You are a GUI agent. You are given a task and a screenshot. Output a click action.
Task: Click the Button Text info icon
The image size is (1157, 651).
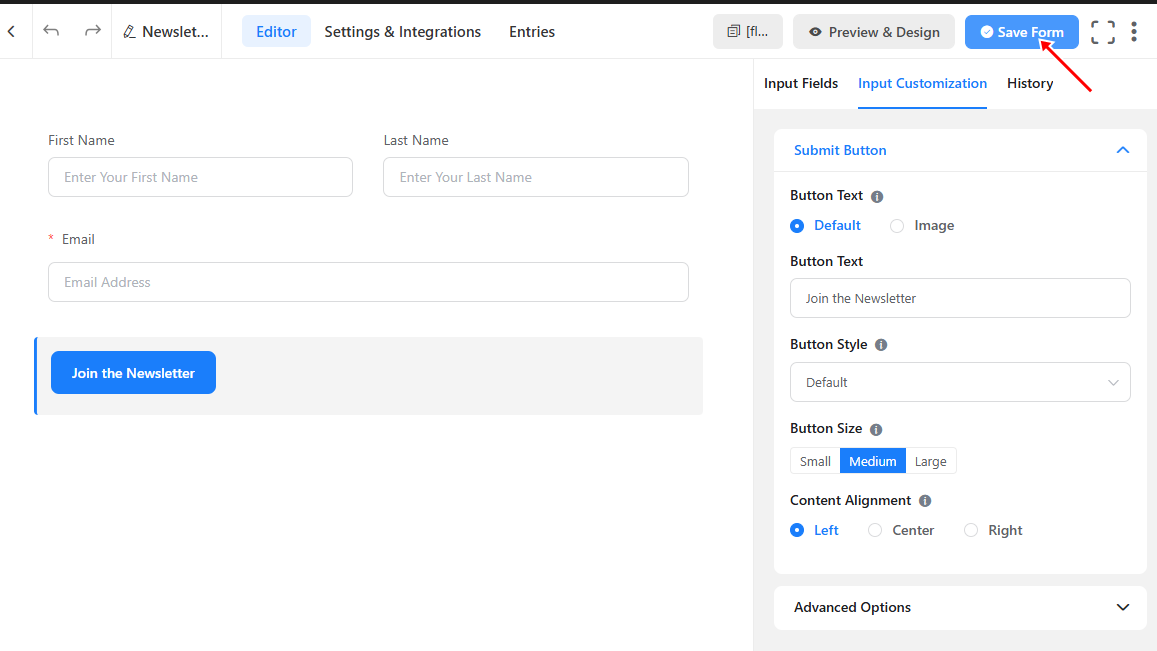click(877, 196)
